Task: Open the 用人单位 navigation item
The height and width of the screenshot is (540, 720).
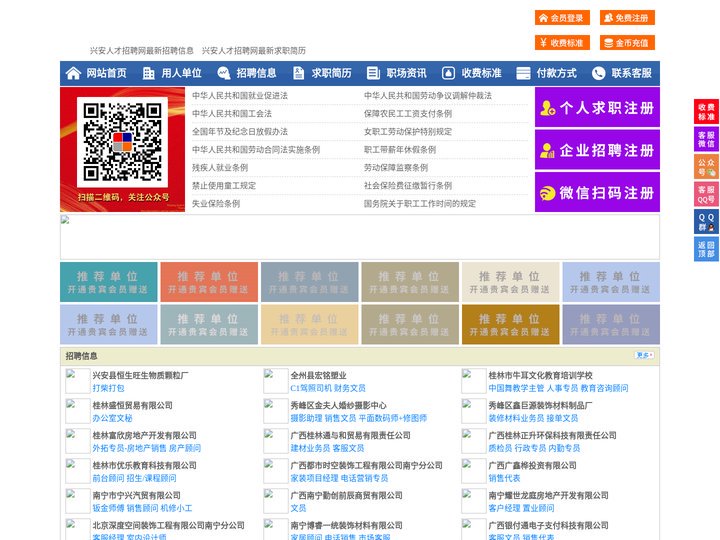Action: coord(181,73)
